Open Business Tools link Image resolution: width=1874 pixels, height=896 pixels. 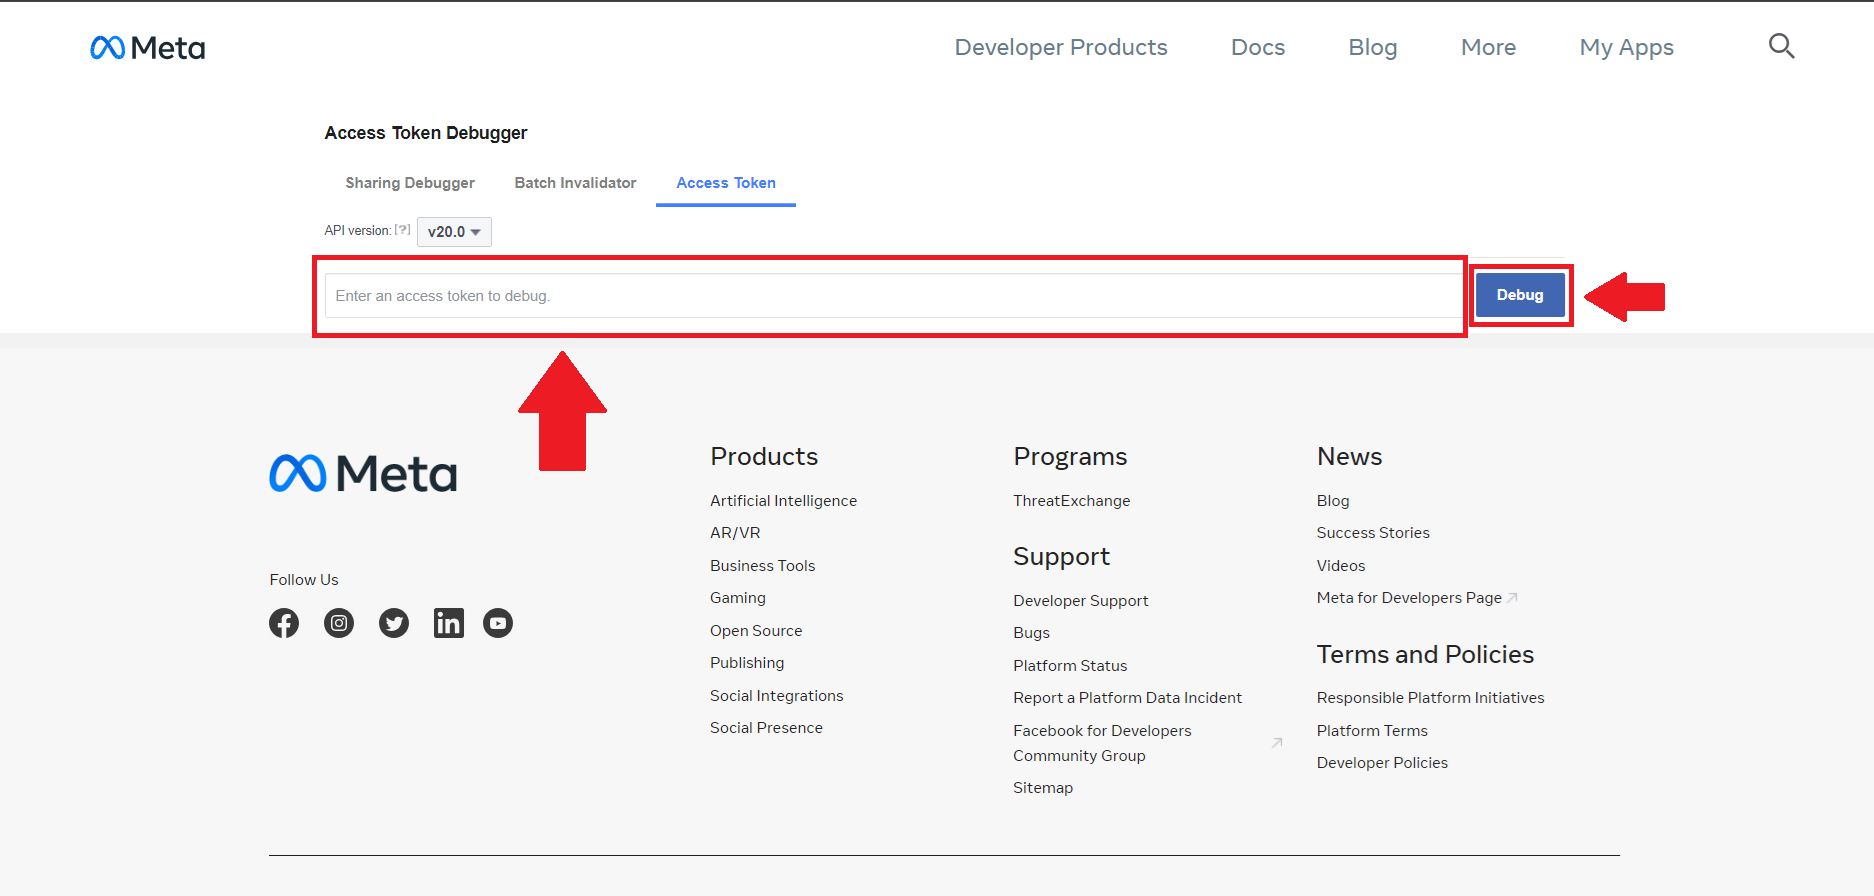762,566
